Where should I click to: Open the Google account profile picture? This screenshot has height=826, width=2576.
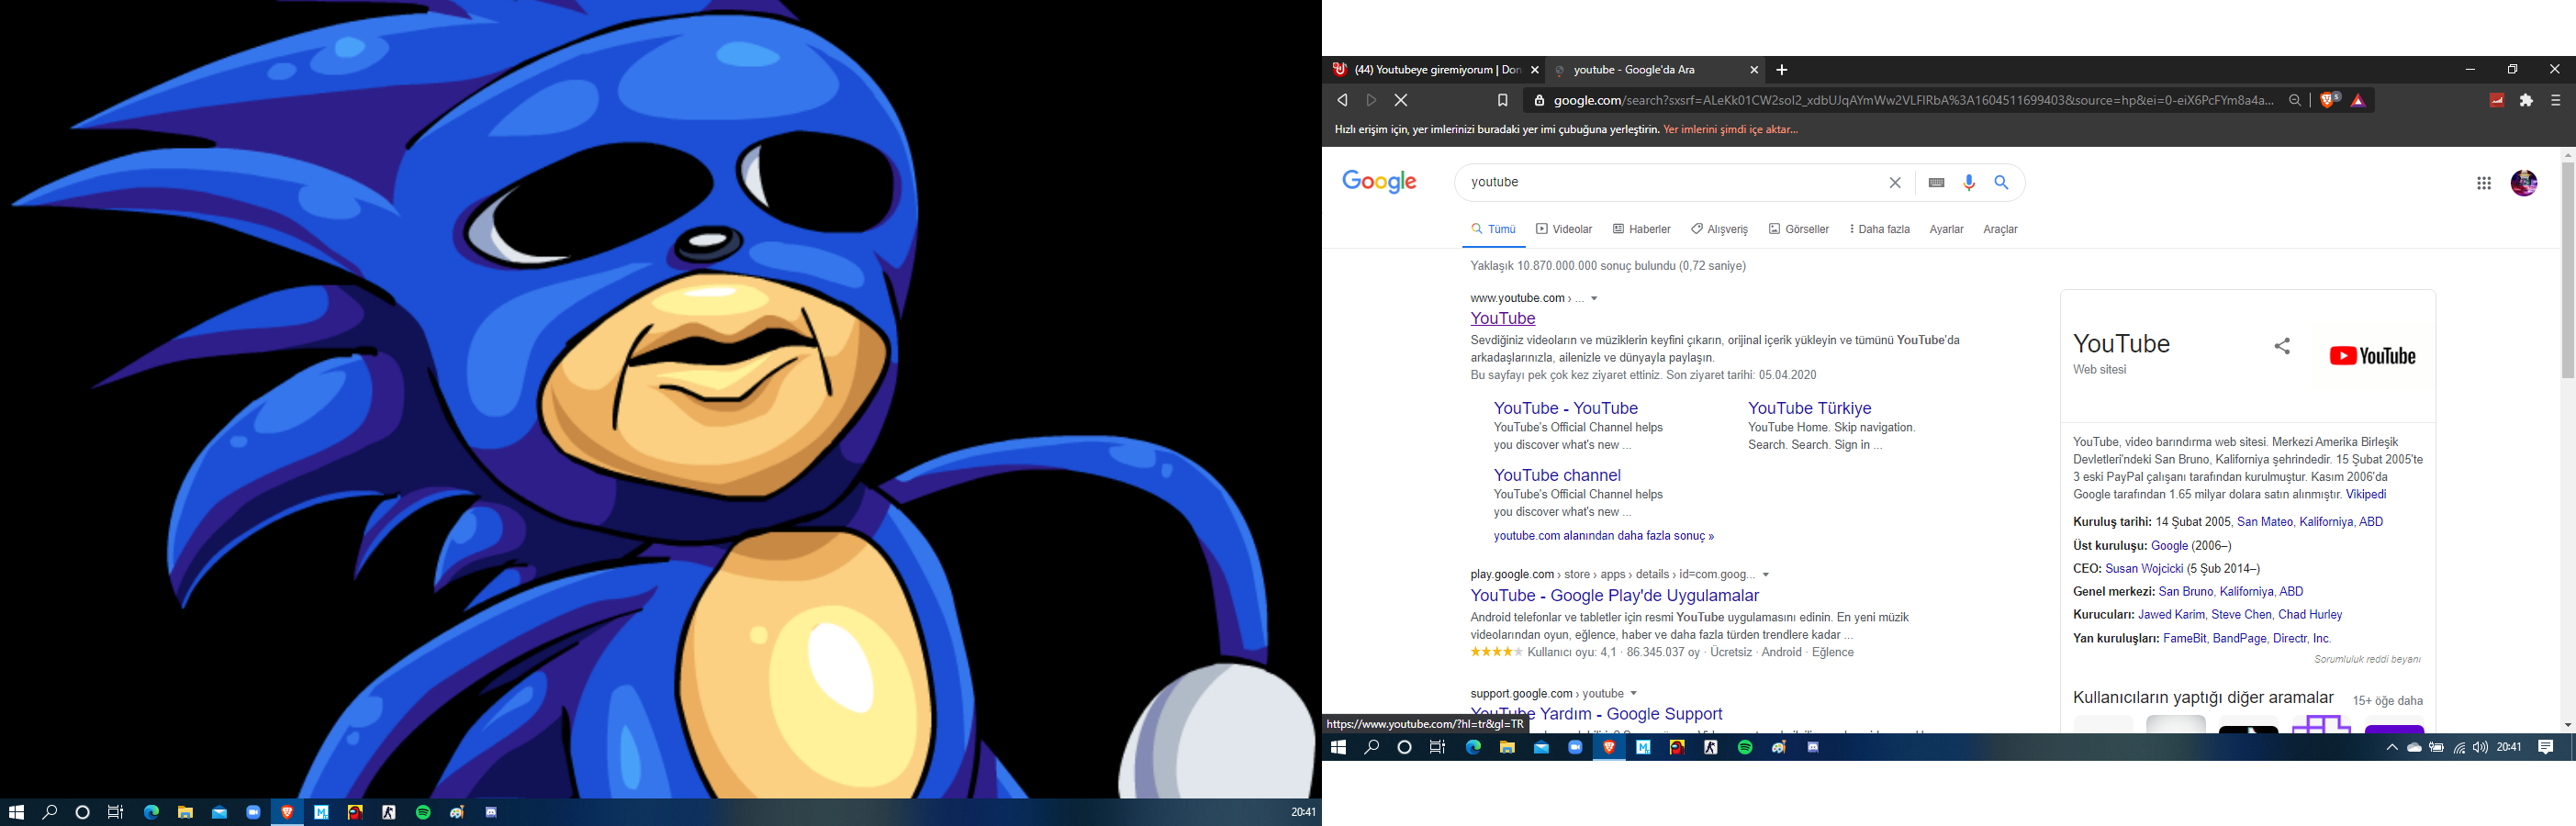(2524, 183)
